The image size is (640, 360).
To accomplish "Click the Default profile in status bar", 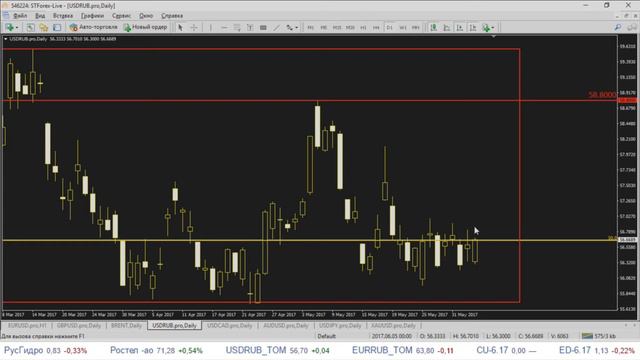I will (327, 336).
